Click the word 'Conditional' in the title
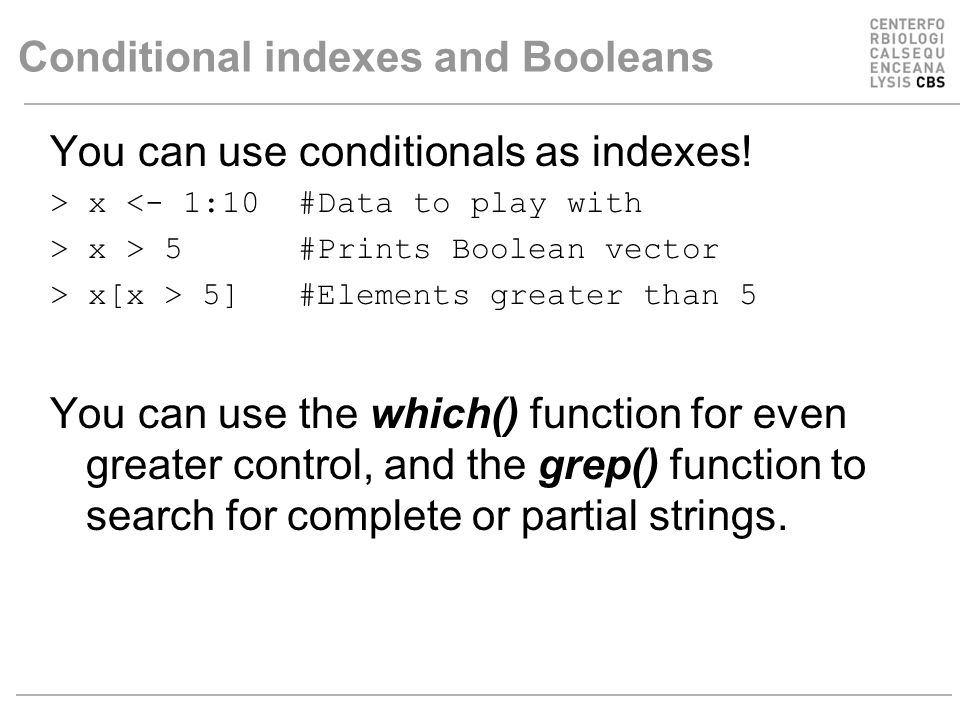This screenshot has width=960, height=720. (x=135, y=57)
